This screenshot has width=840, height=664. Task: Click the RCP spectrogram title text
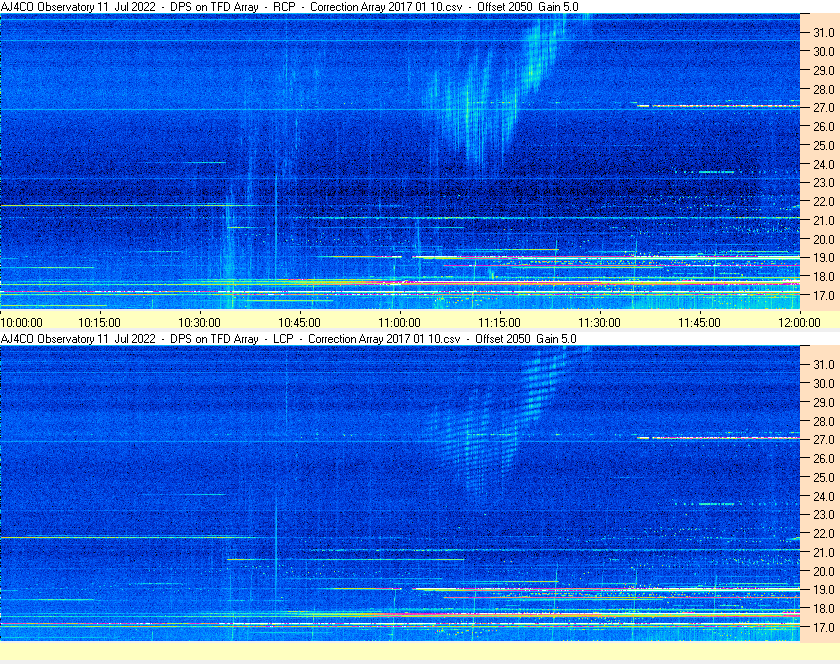pos(289,7)
